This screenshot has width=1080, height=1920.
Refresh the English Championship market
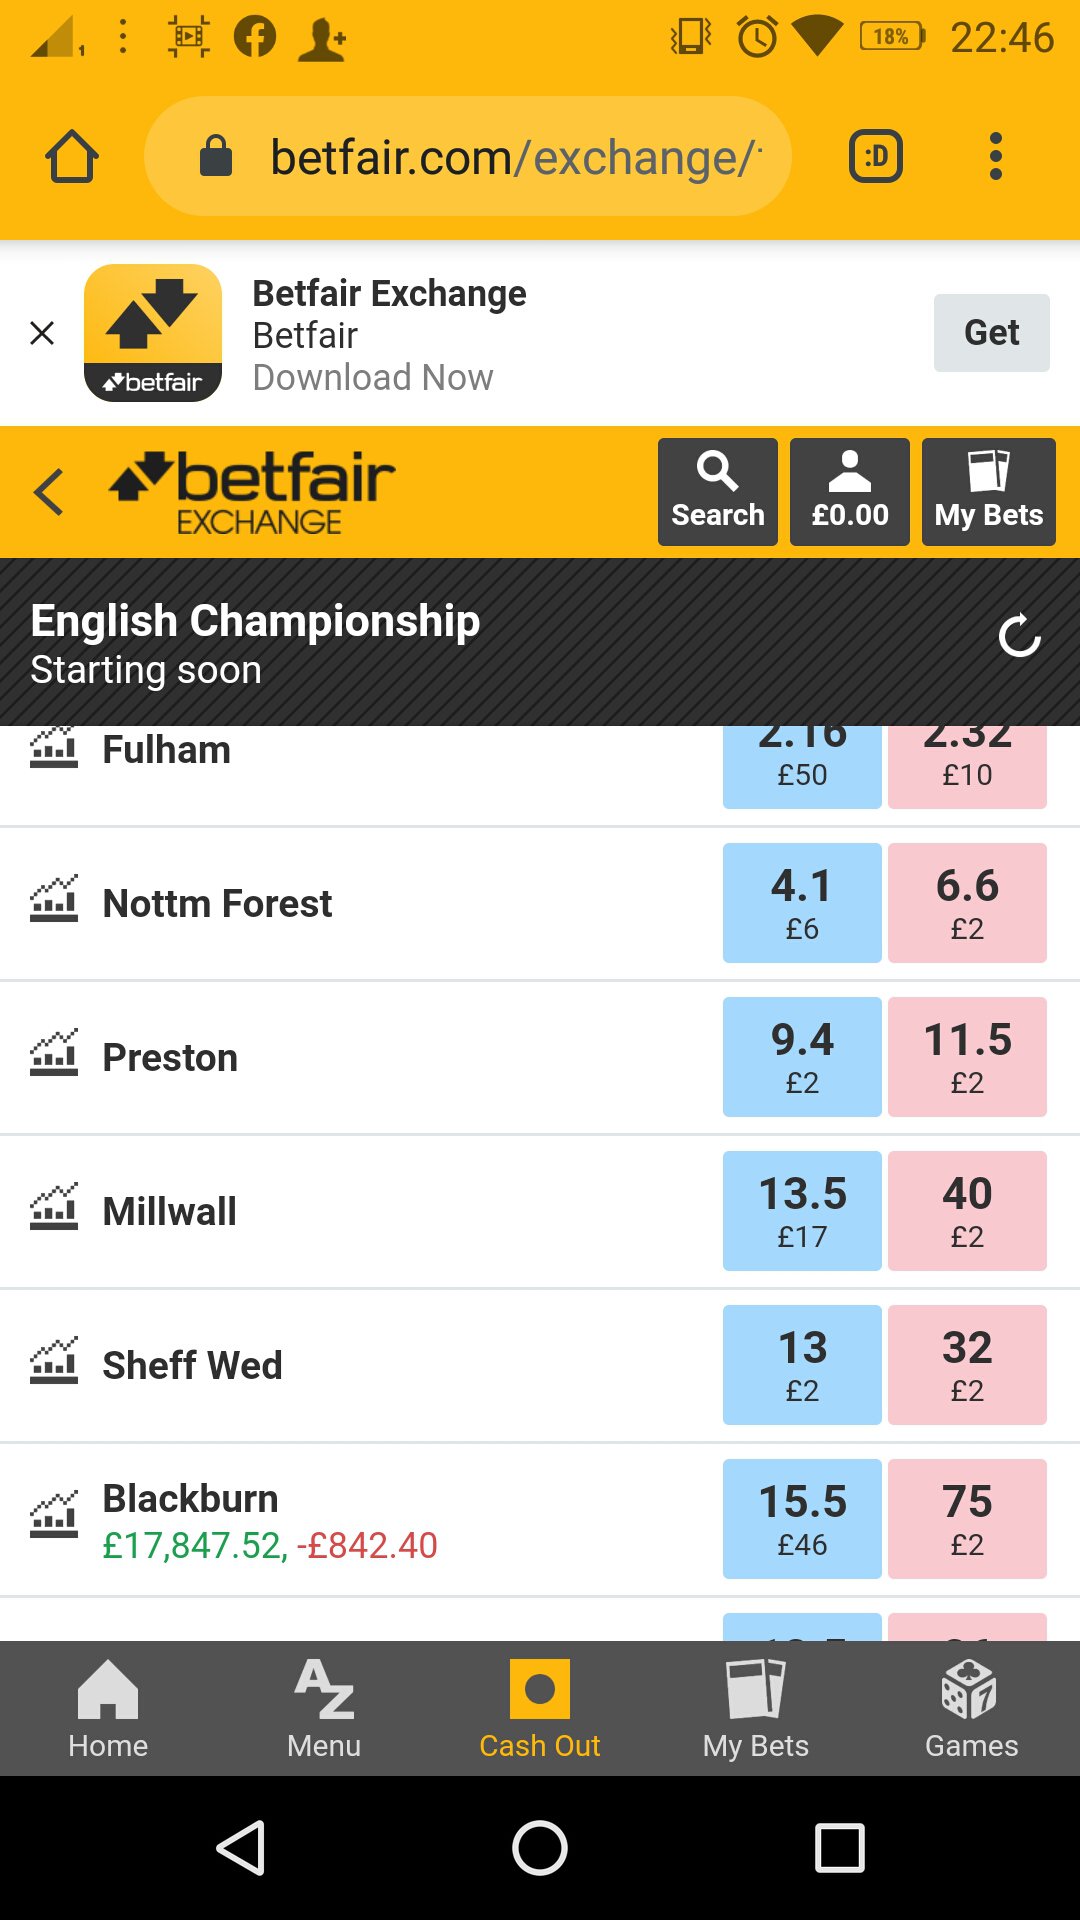[x=1020, y=636]
